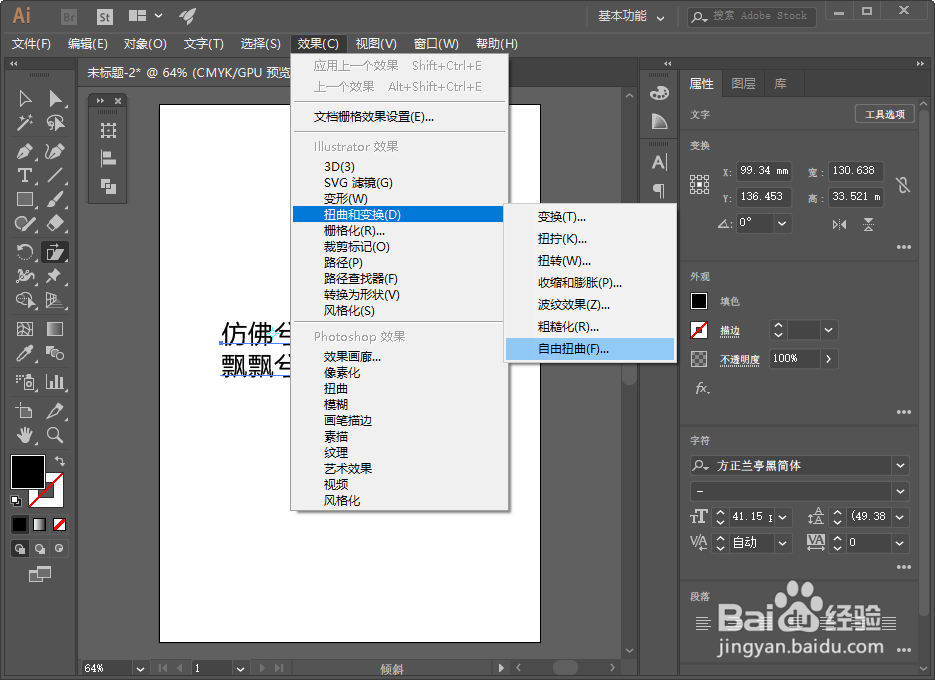Switch to the 图层 panel tab
The height and width of the screenshot is (680, 935).
coord(743,83)
